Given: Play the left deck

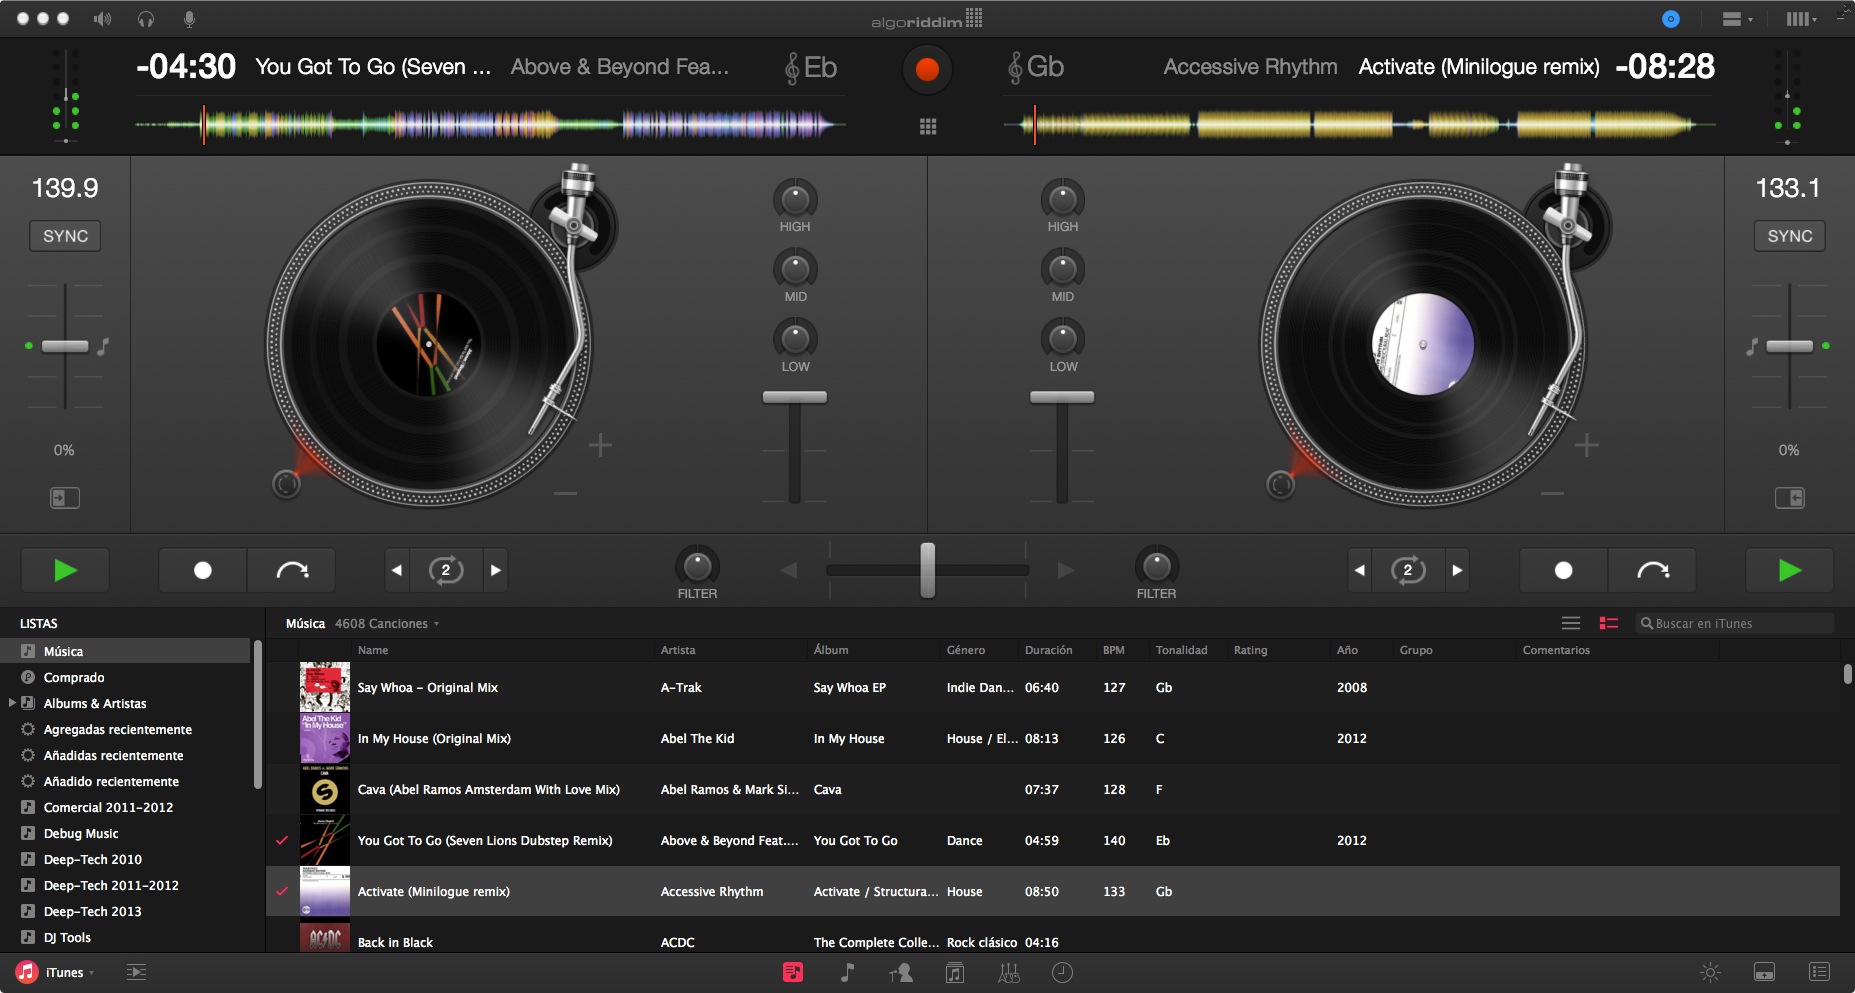Looking at the screenshot, I should tap(65, 570).
